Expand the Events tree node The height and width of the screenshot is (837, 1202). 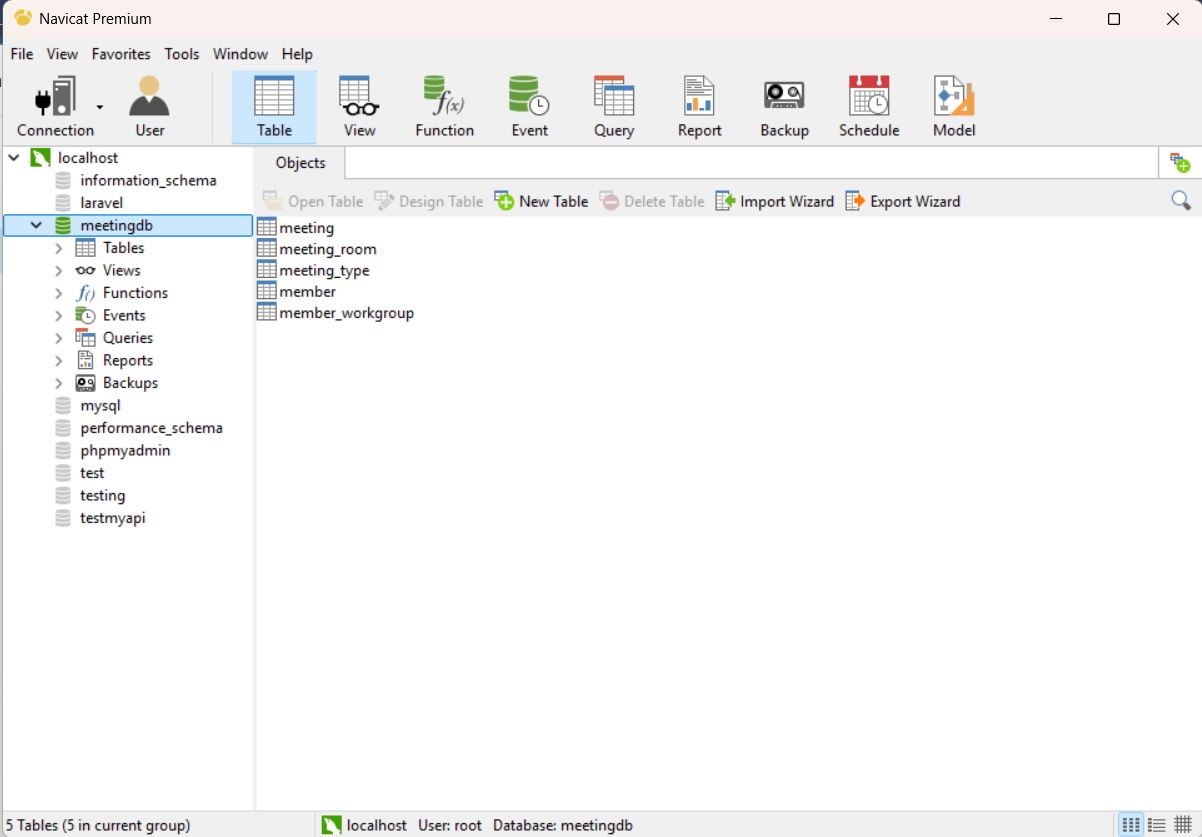click(59, 315)
